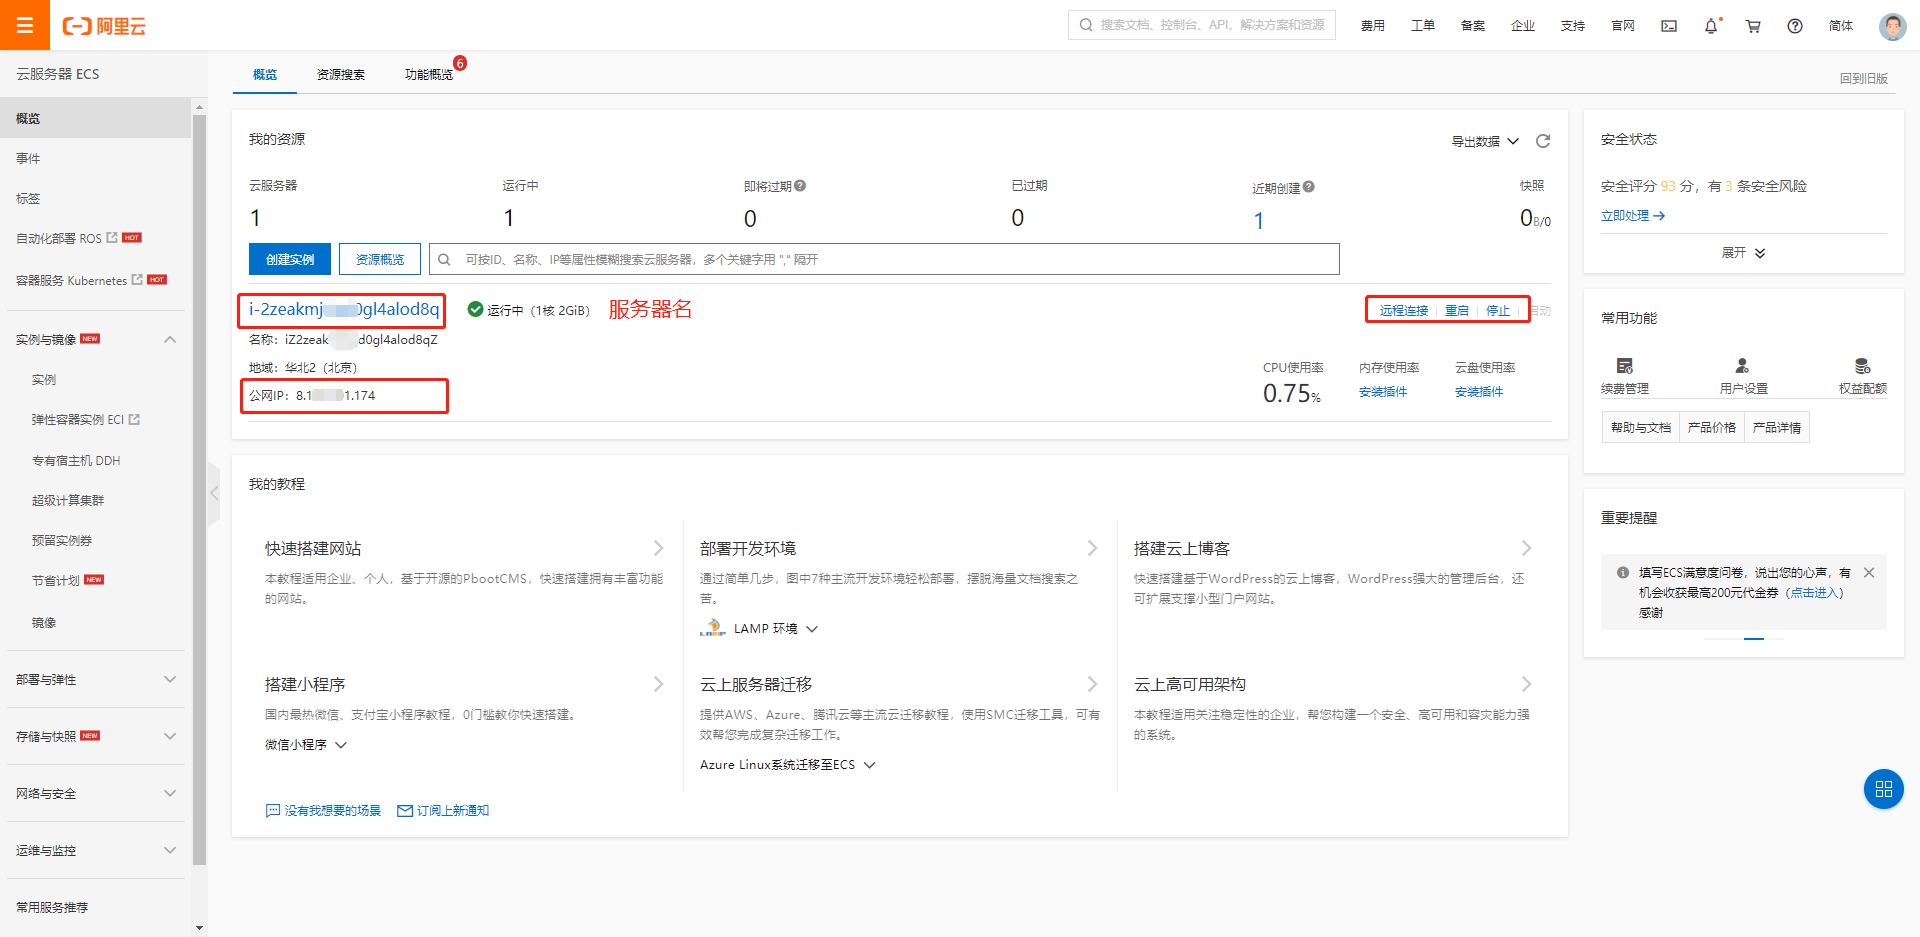
Task: Open the 自动化部署 ROS external link
Action: [112, 238]
